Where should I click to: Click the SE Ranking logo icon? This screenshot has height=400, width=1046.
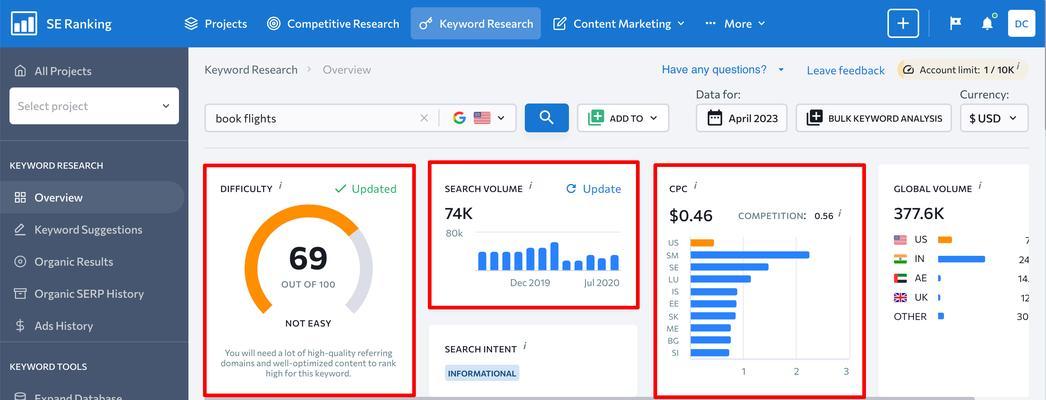pyautogui.click(x=24, y=24)
